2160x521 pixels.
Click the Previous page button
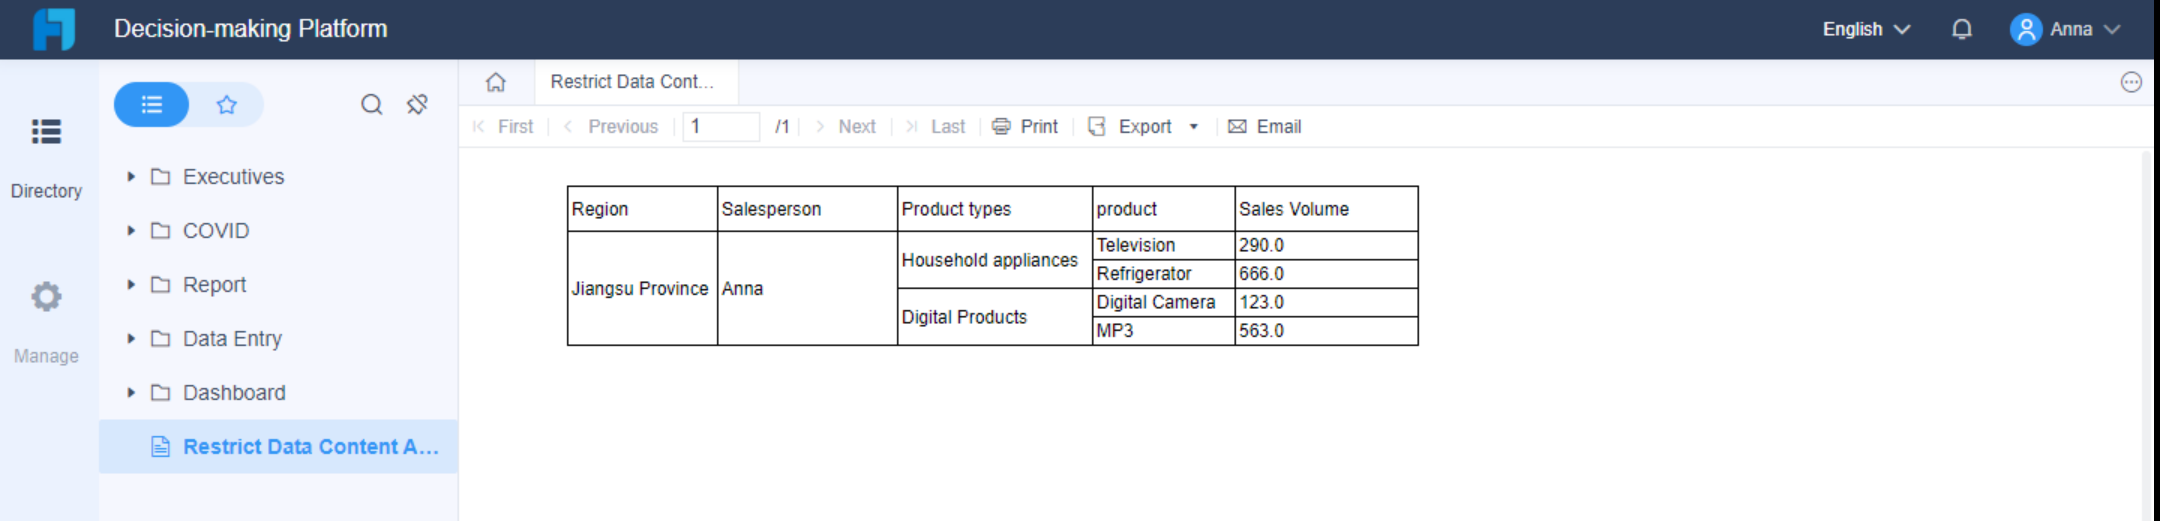611,126
